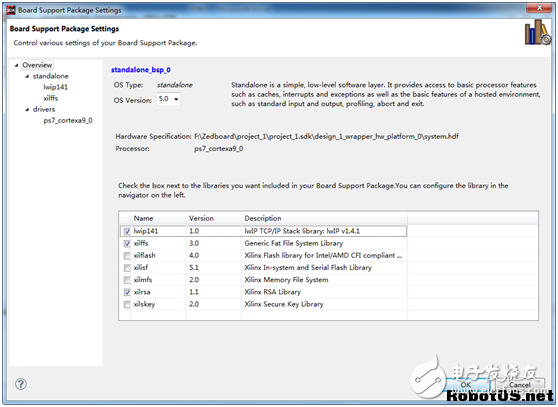Click the Cancel button
The height and width of the screenshot is (407, 558).
pos(520,385)
